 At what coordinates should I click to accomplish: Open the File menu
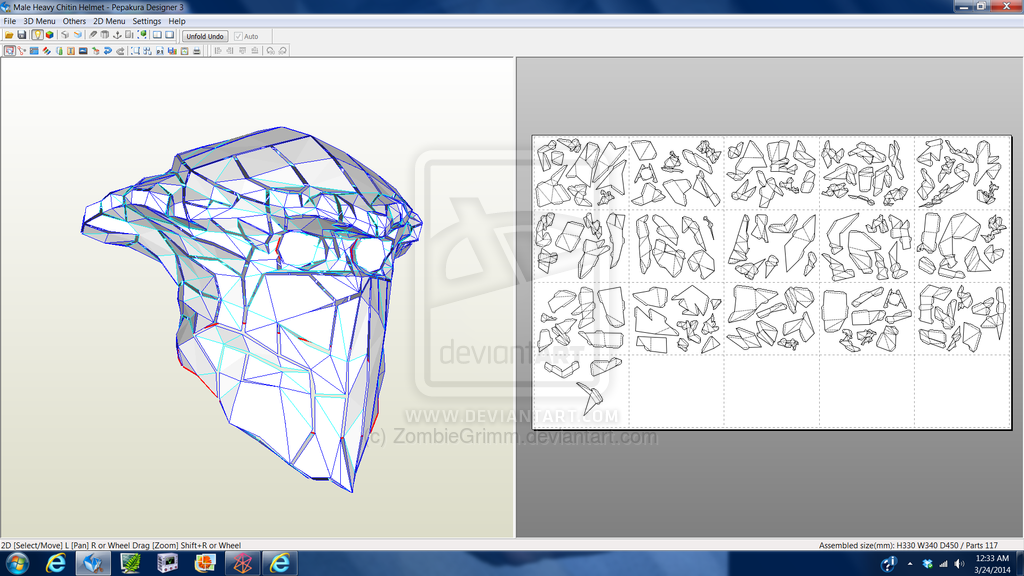click(x=10, y=21)
